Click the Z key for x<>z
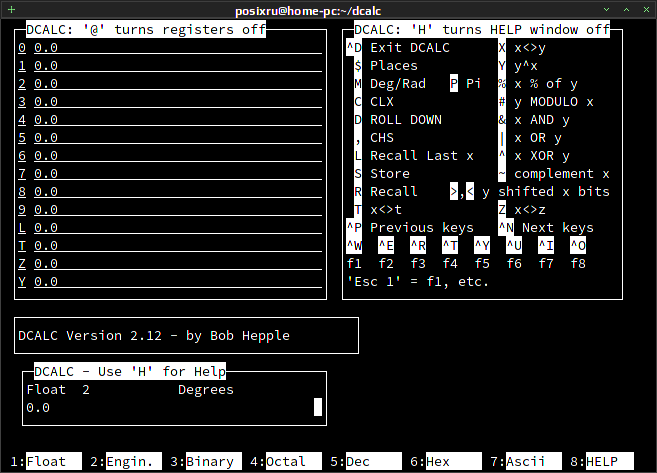The image size is (657, 473). point(502,210)
